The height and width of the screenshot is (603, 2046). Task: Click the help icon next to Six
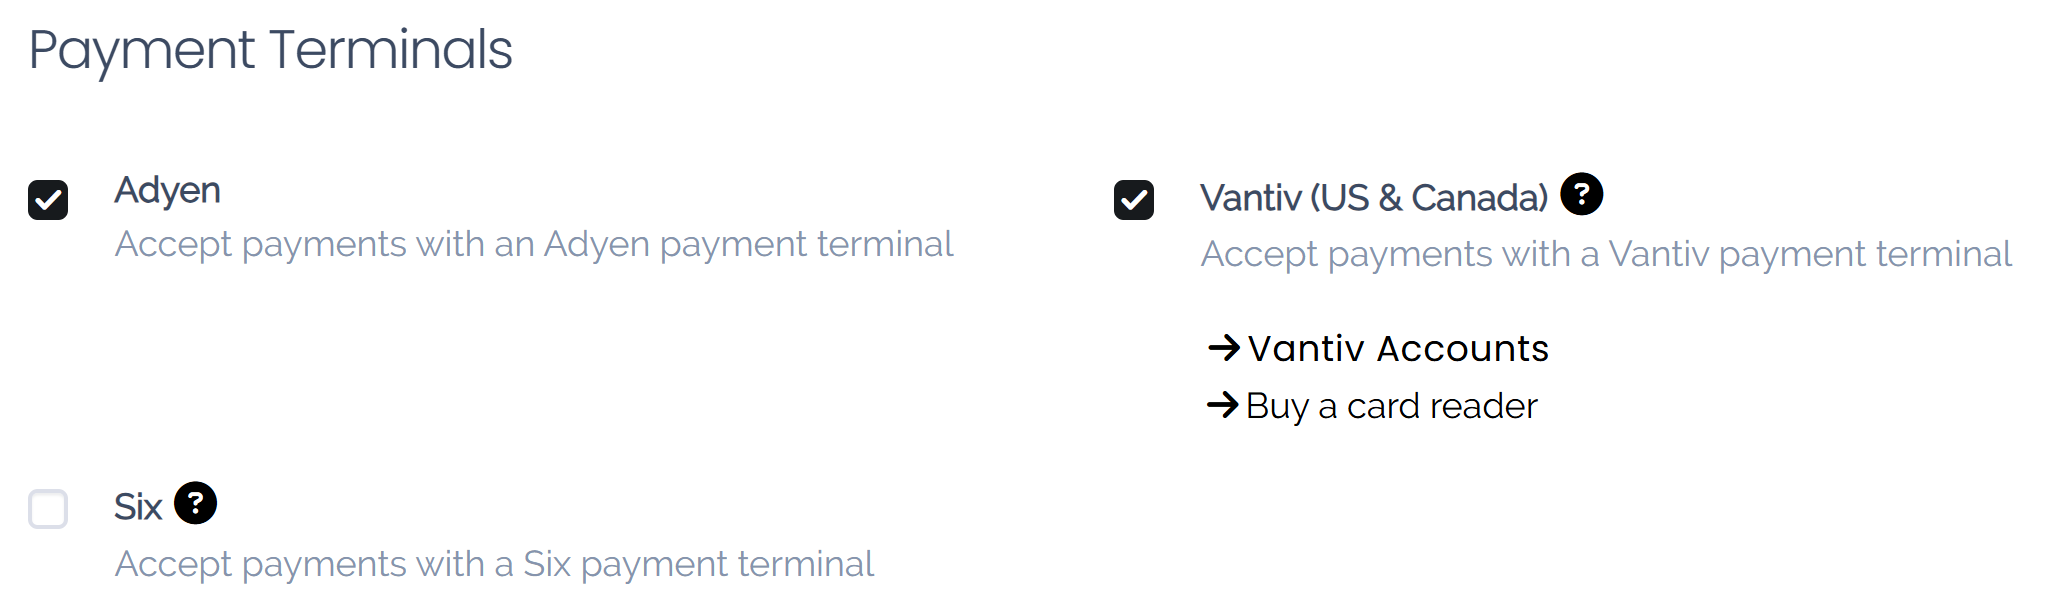197,504
